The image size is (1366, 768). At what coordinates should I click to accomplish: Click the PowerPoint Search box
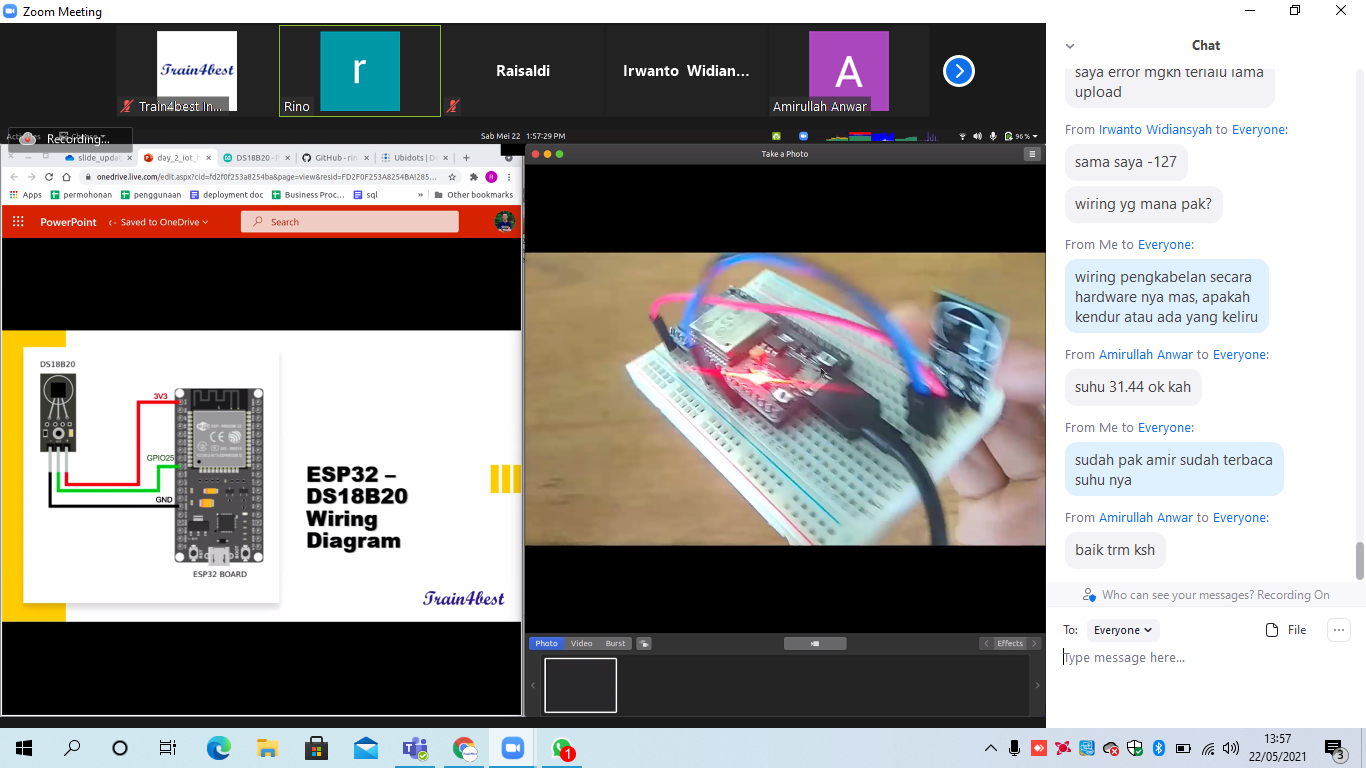coord(350,222)
